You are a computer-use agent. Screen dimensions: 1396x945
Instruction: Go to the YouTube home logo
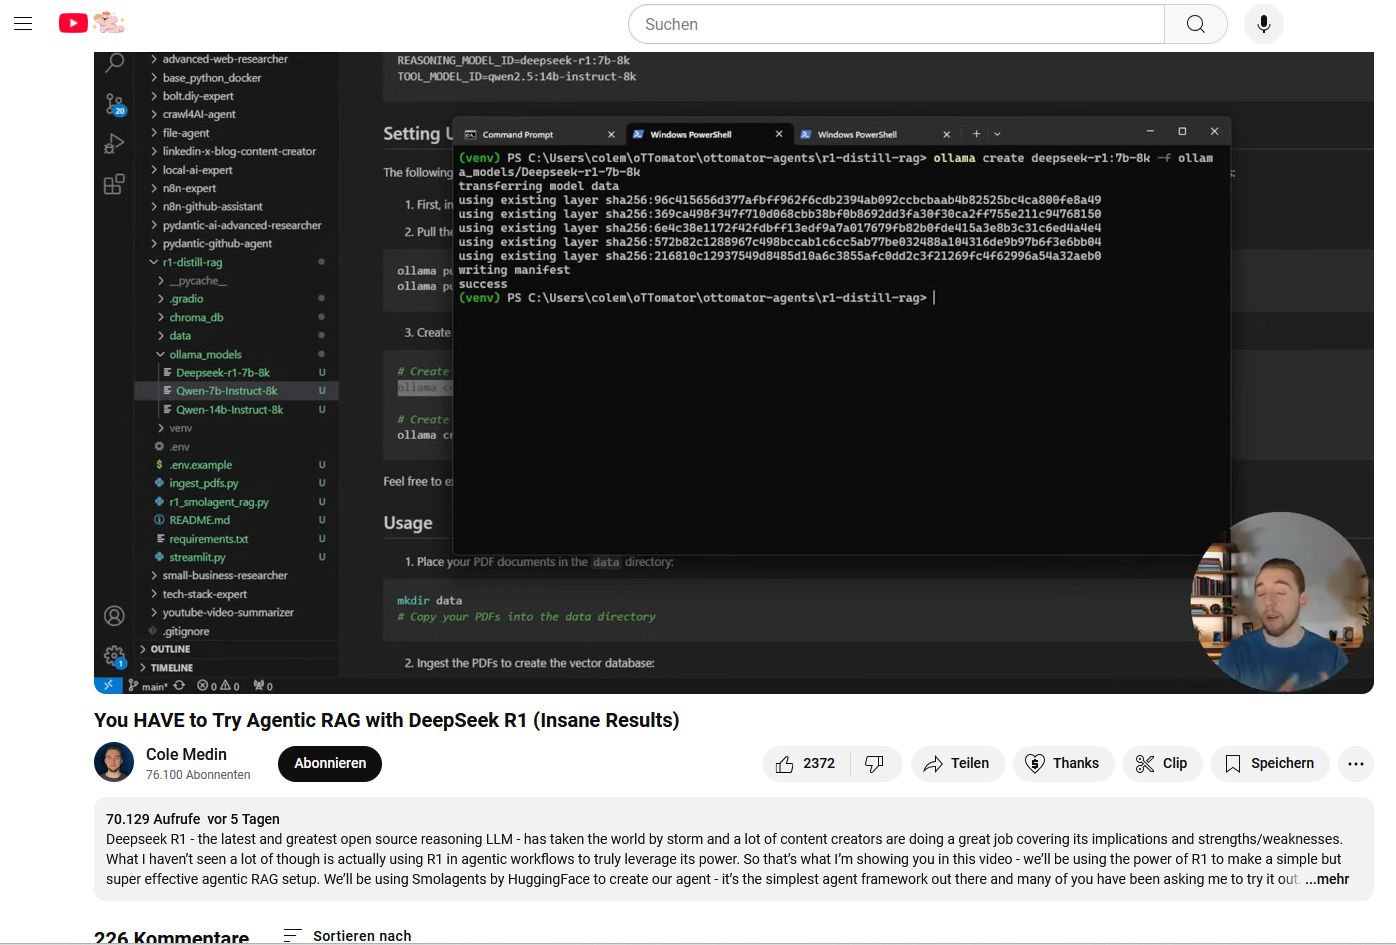[92, 23]
